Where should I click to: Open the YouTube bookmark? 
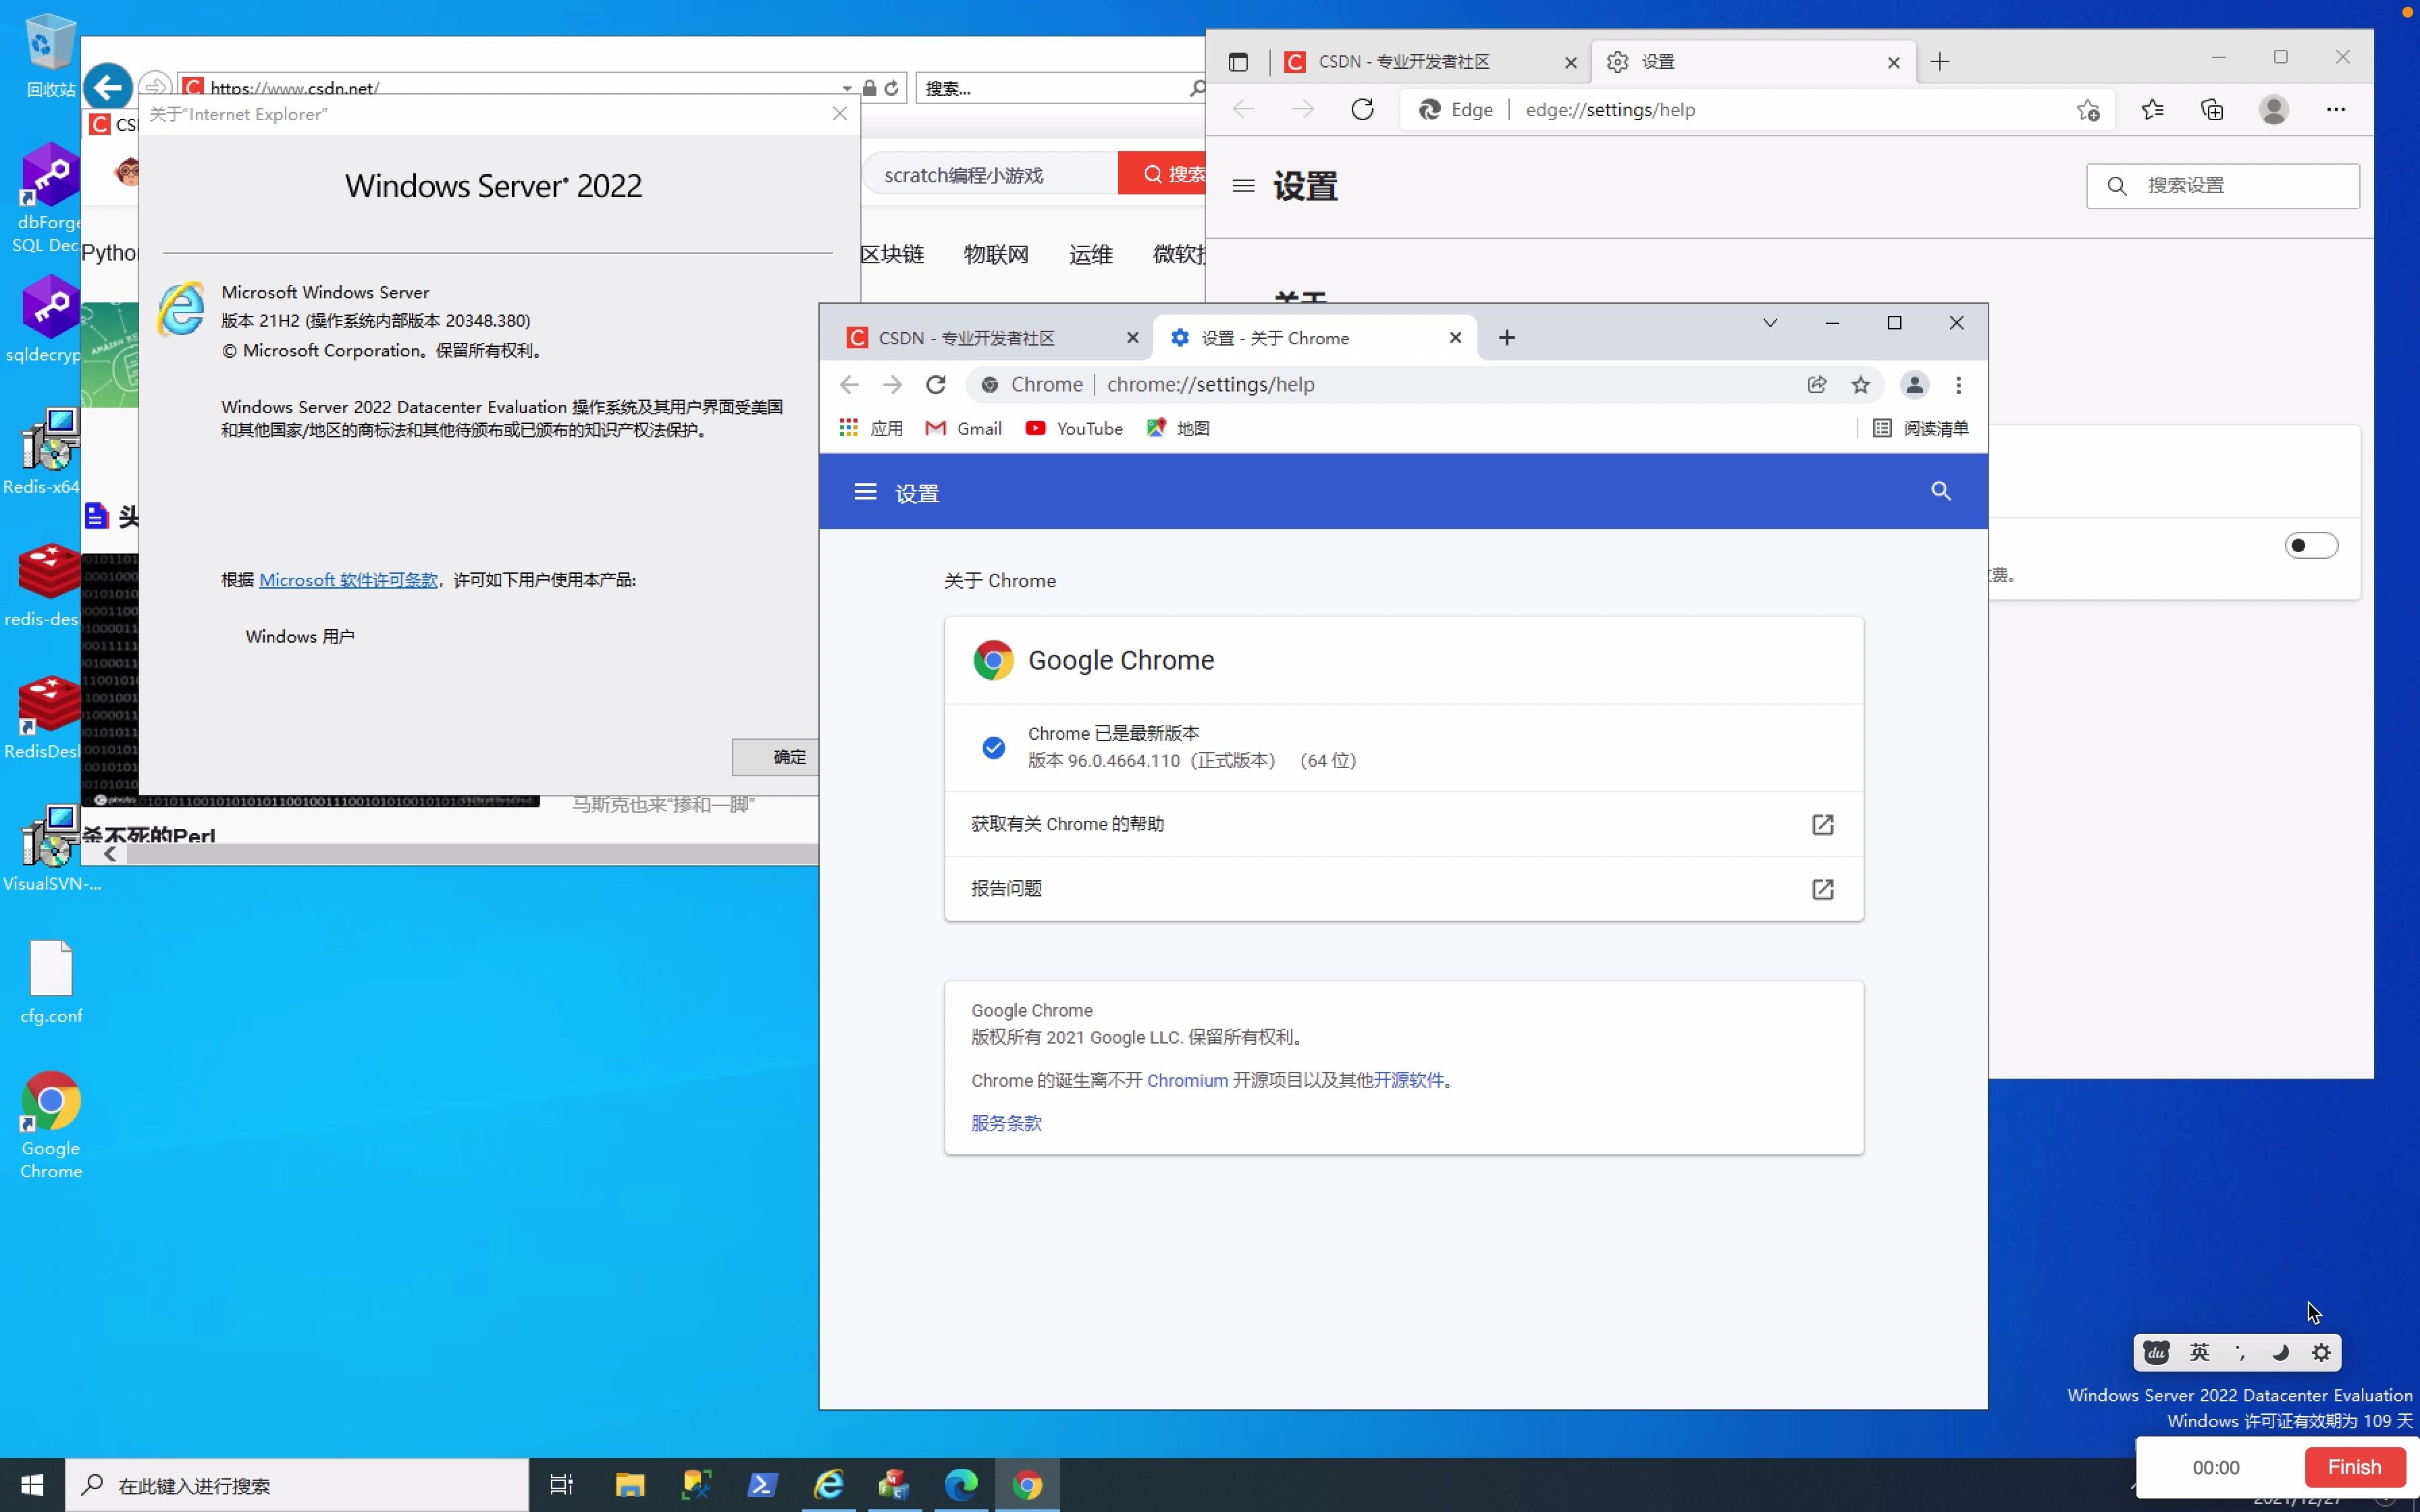click(1074, 428)
